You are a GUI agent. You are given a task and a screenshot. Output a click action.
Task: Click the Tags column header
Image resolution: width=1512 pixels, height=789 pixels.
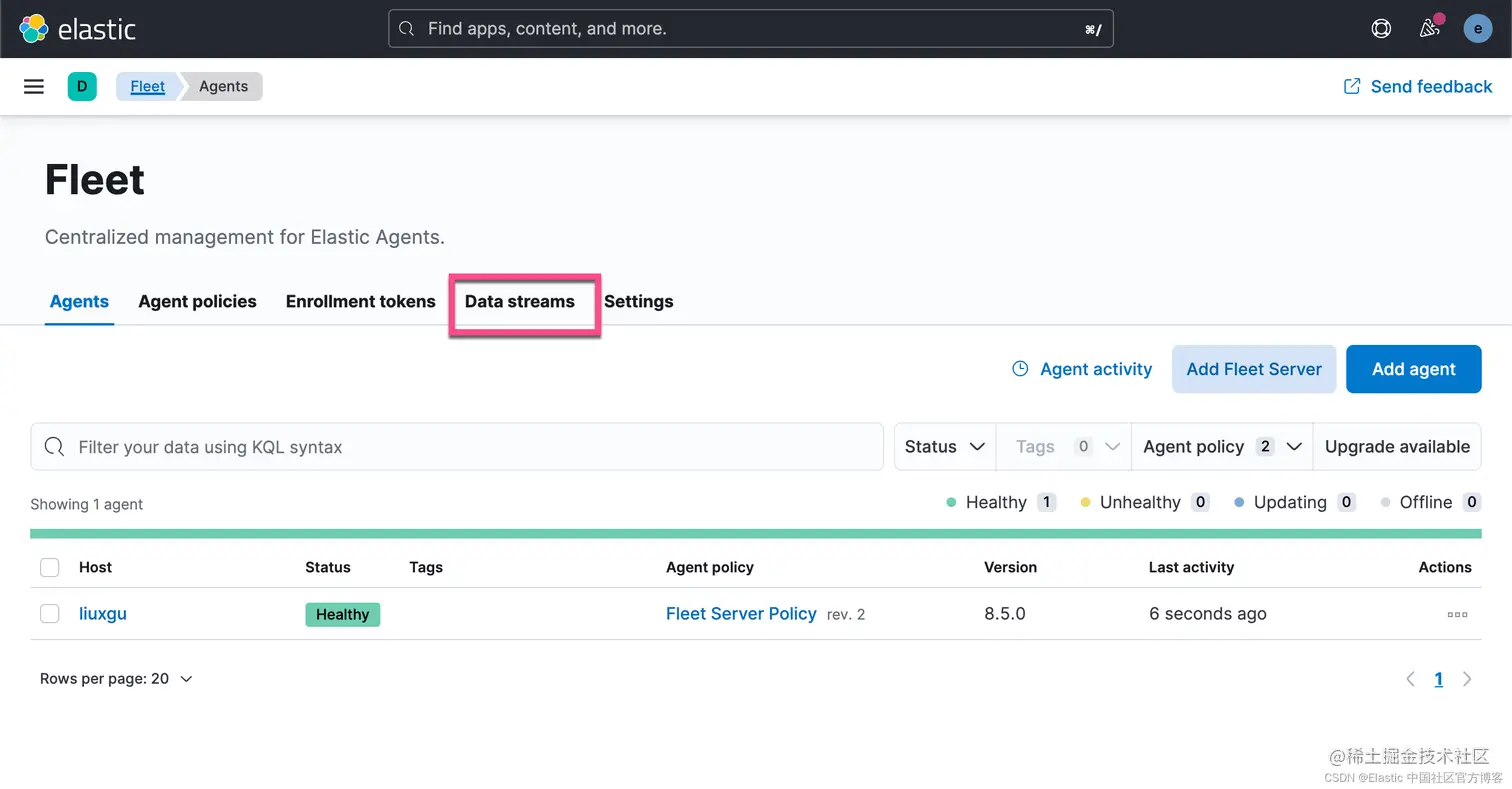pos(426,567)
